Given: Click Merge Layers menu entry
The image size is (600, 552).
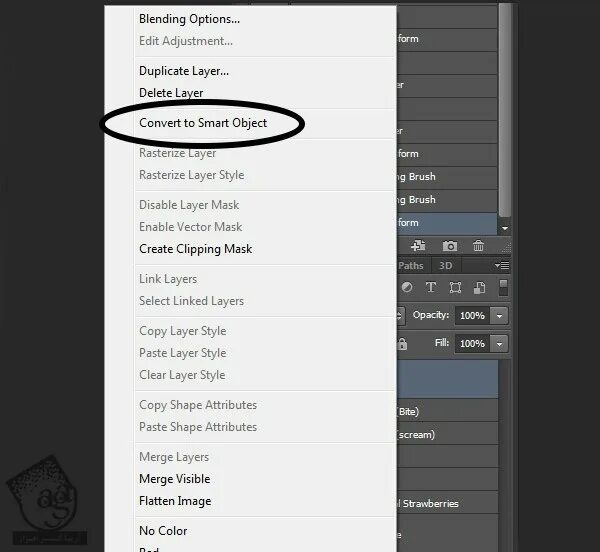Looking at the screenshot, I should click(174, 457).
